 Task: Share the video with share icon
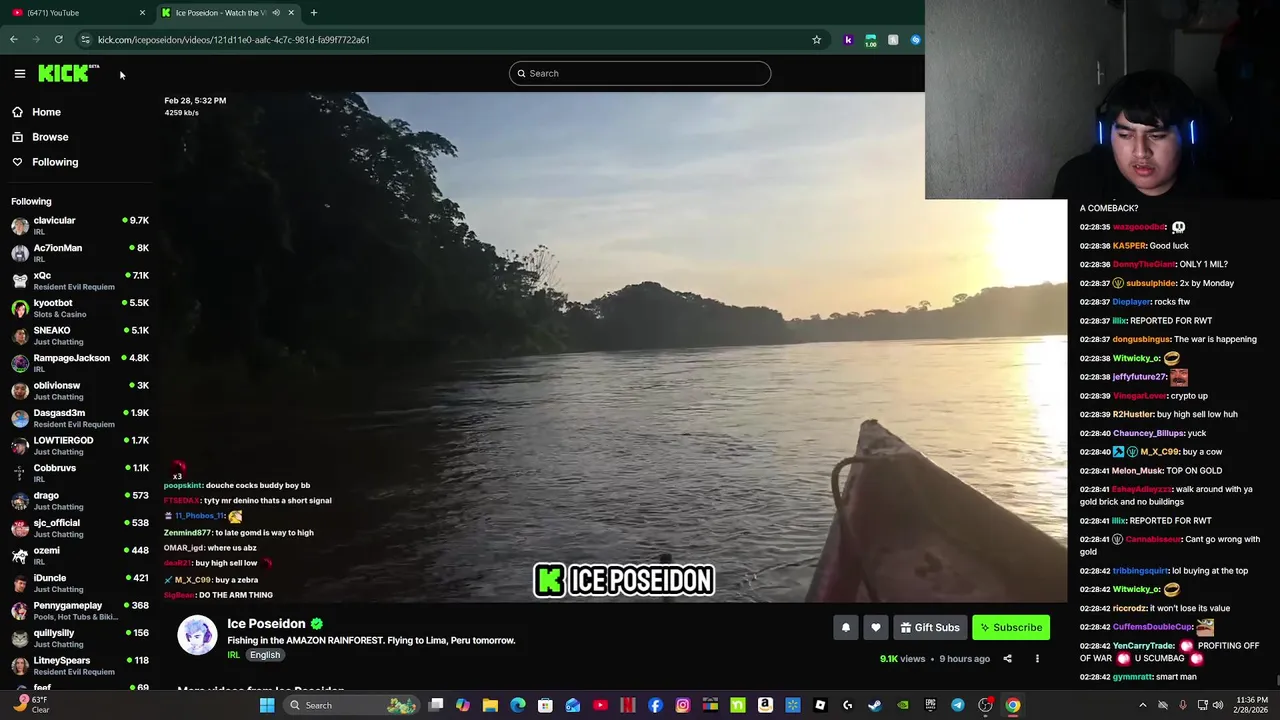[1007, 659]
